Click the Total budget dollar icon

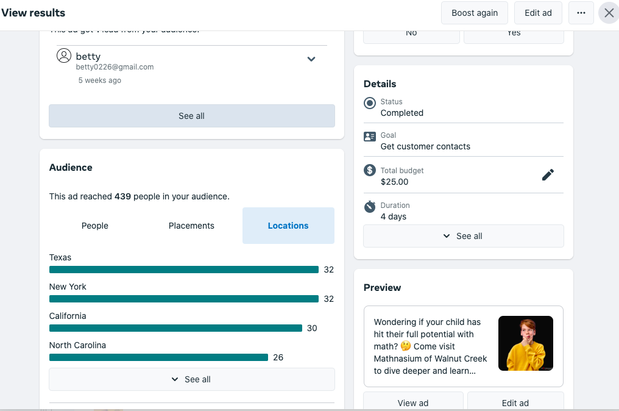point(370,171)
